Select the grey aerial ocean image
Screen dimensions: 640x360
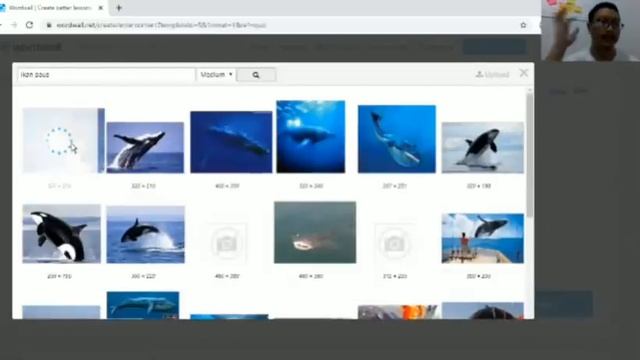(x=315, y=232)
